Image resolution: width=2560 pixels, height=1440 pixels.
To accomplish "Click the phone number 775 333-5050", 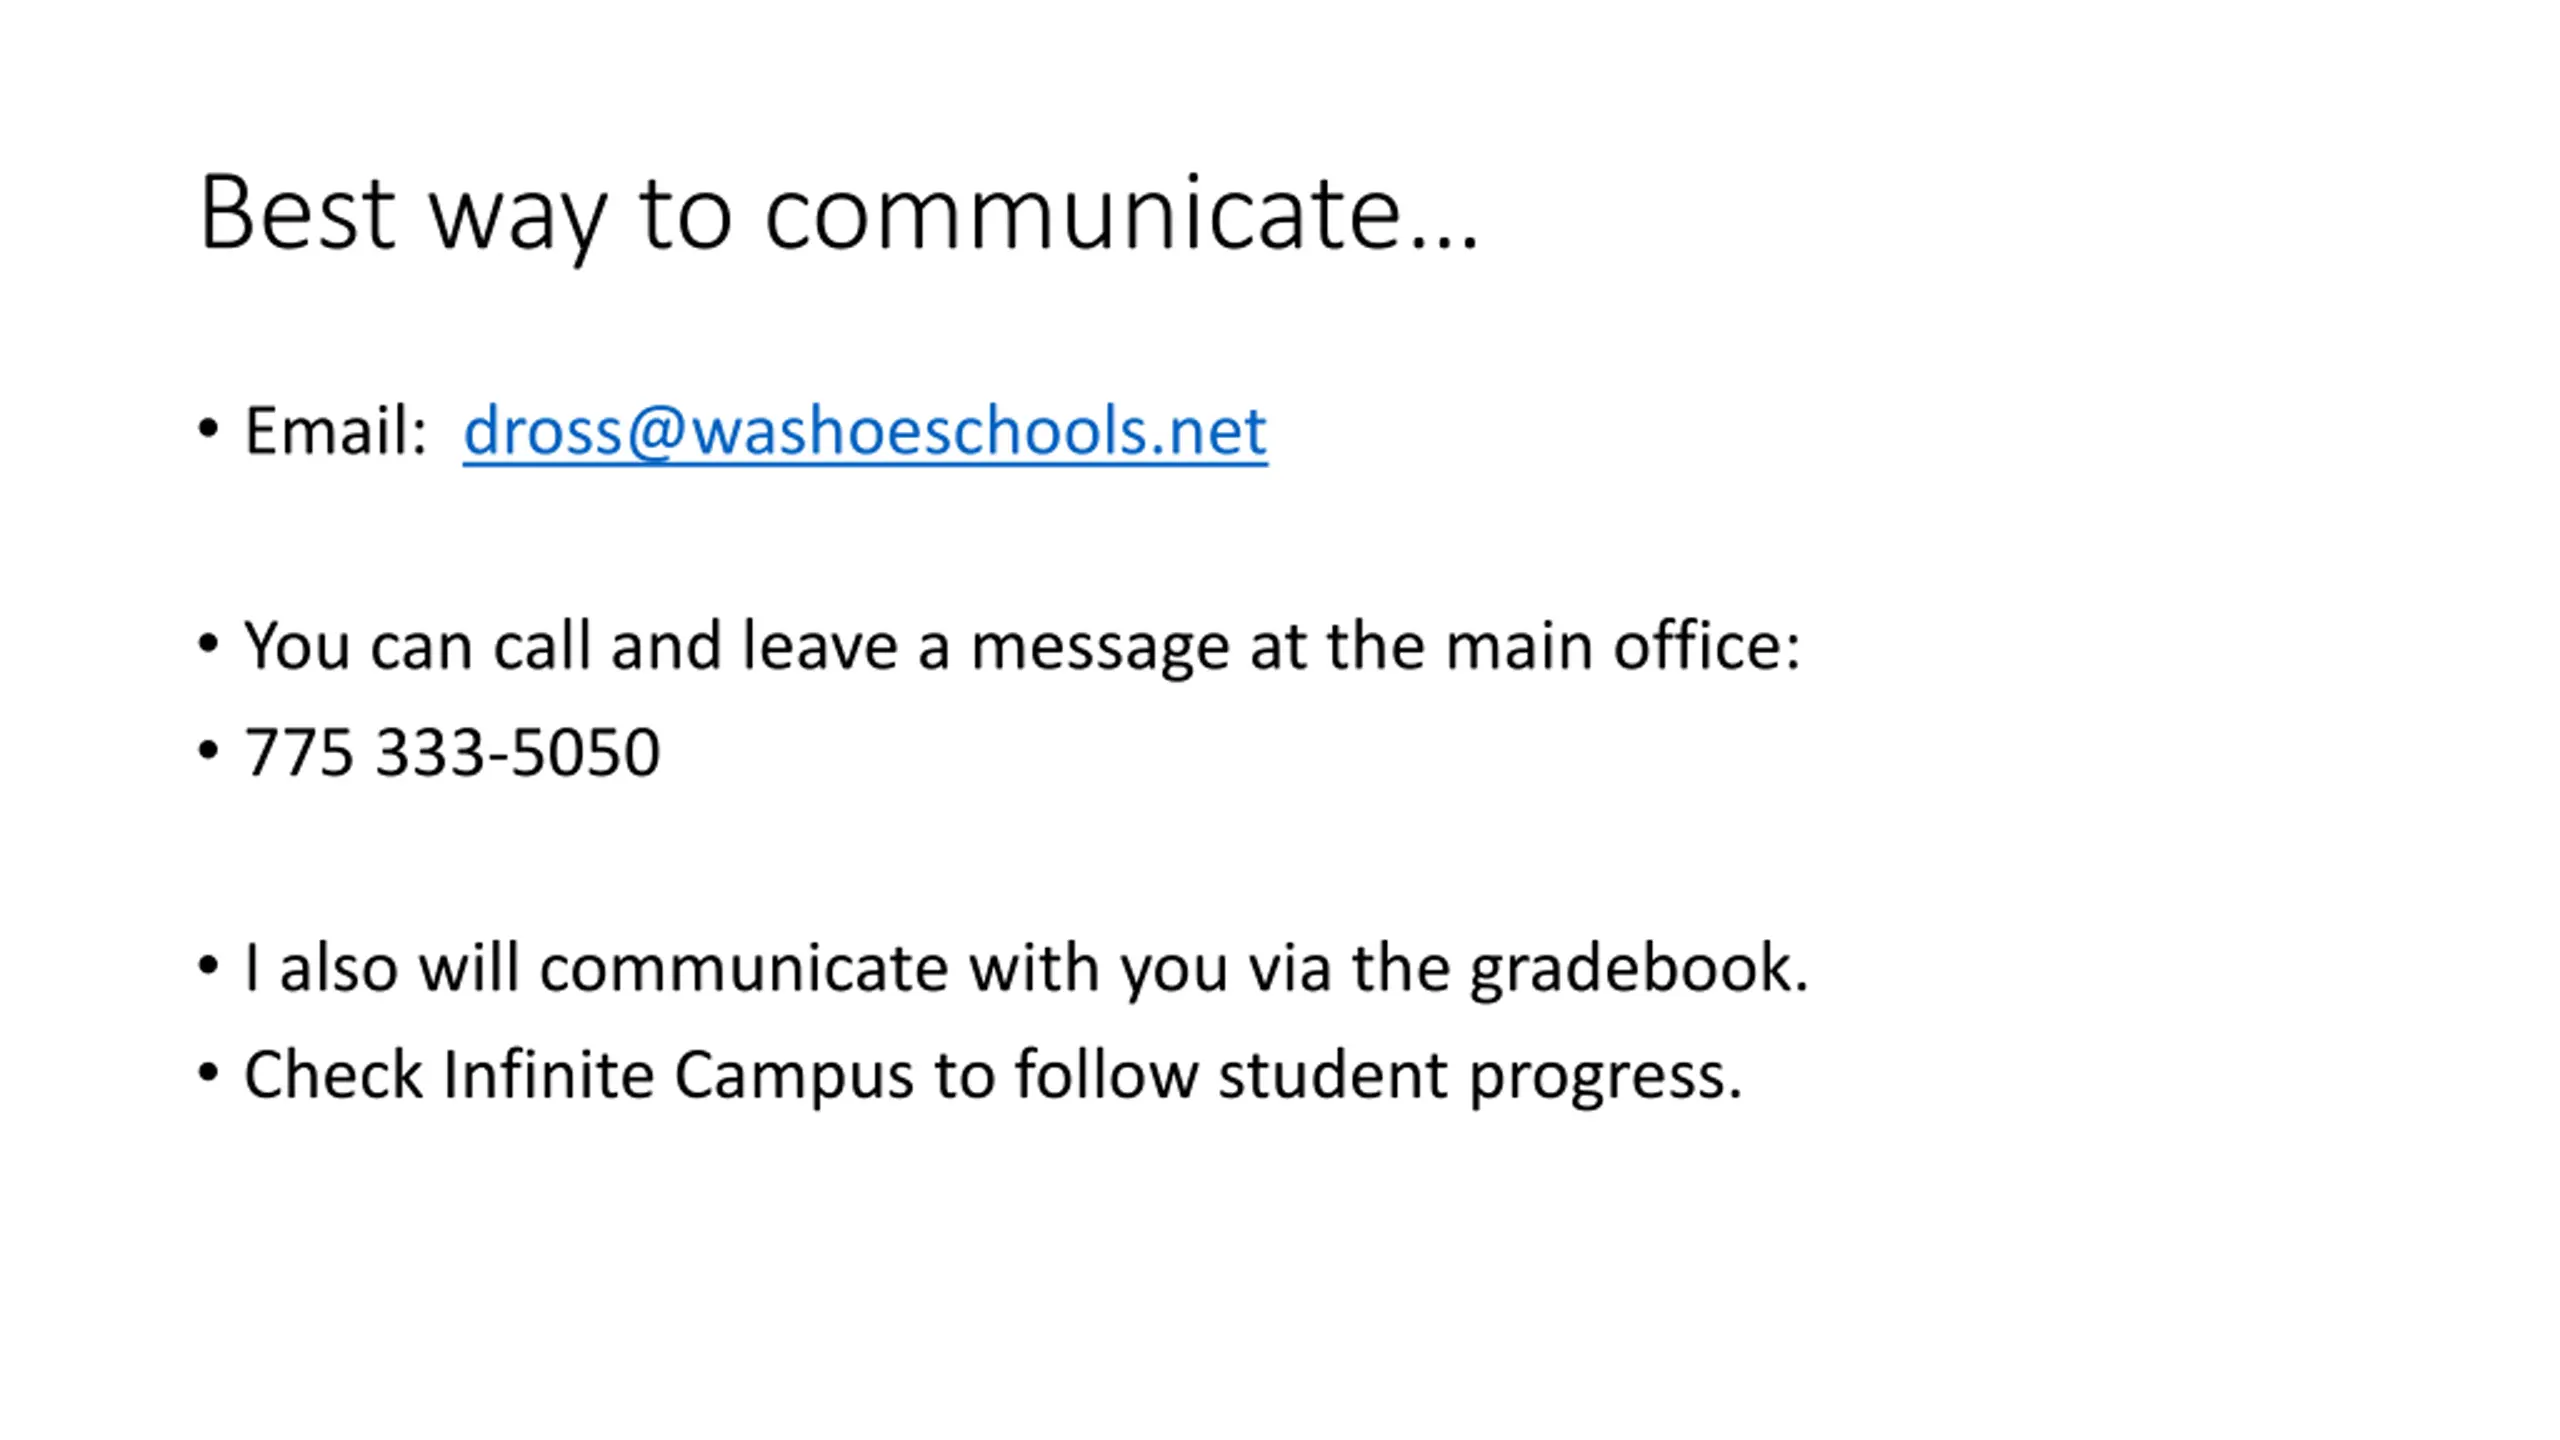I will (452, 752).
